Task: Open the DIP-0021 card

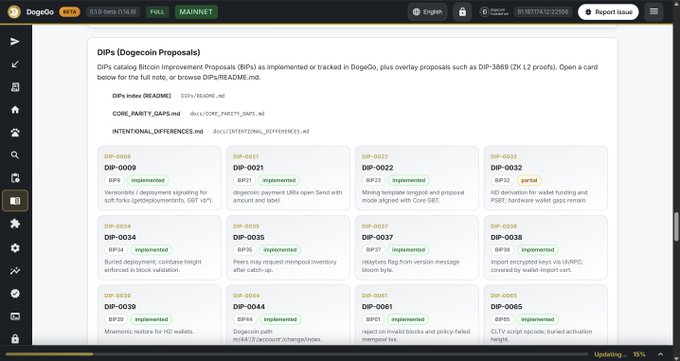Action: tap(288, 178)
